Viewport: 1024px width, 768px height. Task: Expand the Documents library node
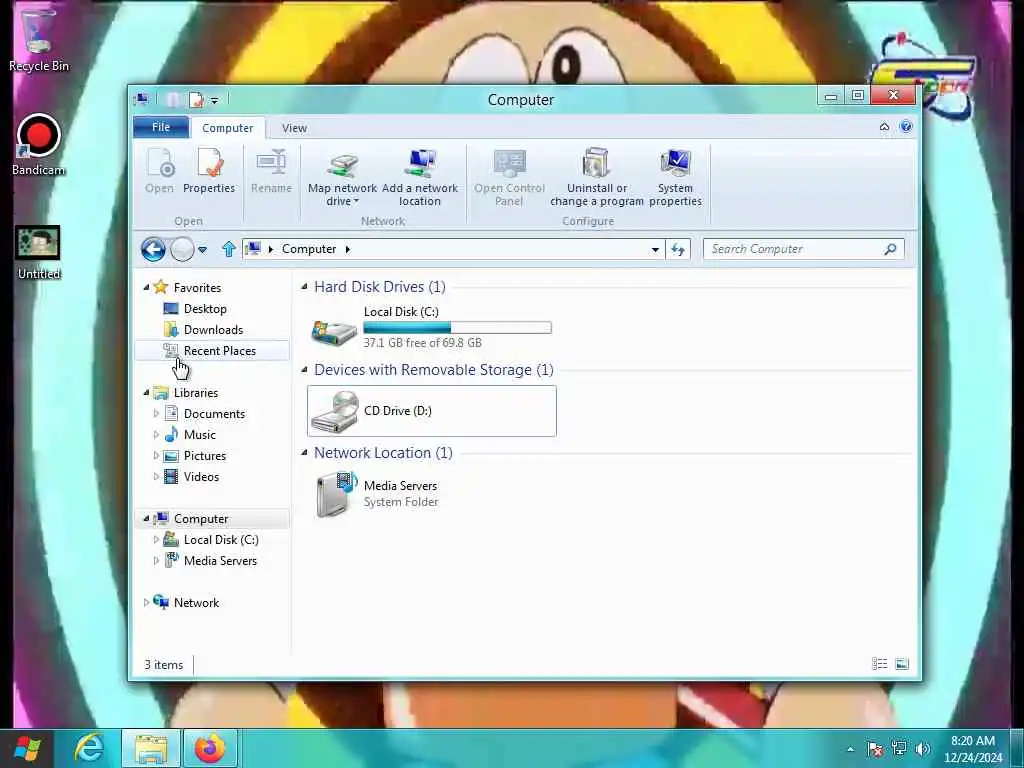click(156, 413)
